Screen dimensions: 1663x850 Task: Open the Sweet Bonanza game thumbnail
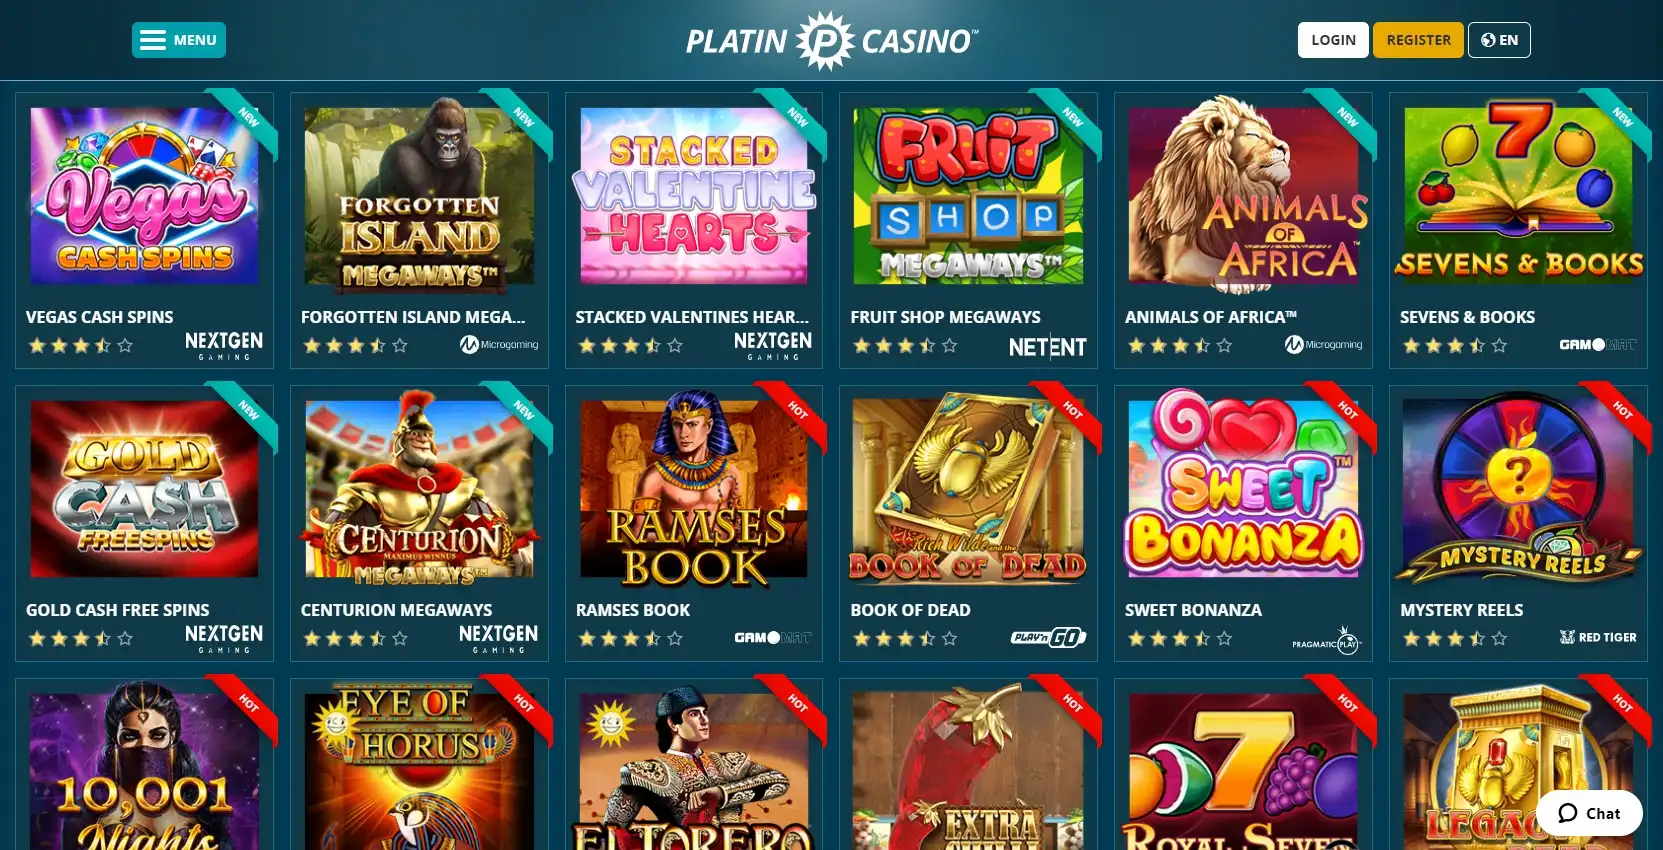pyautogui.click(x=1243, y=488)
